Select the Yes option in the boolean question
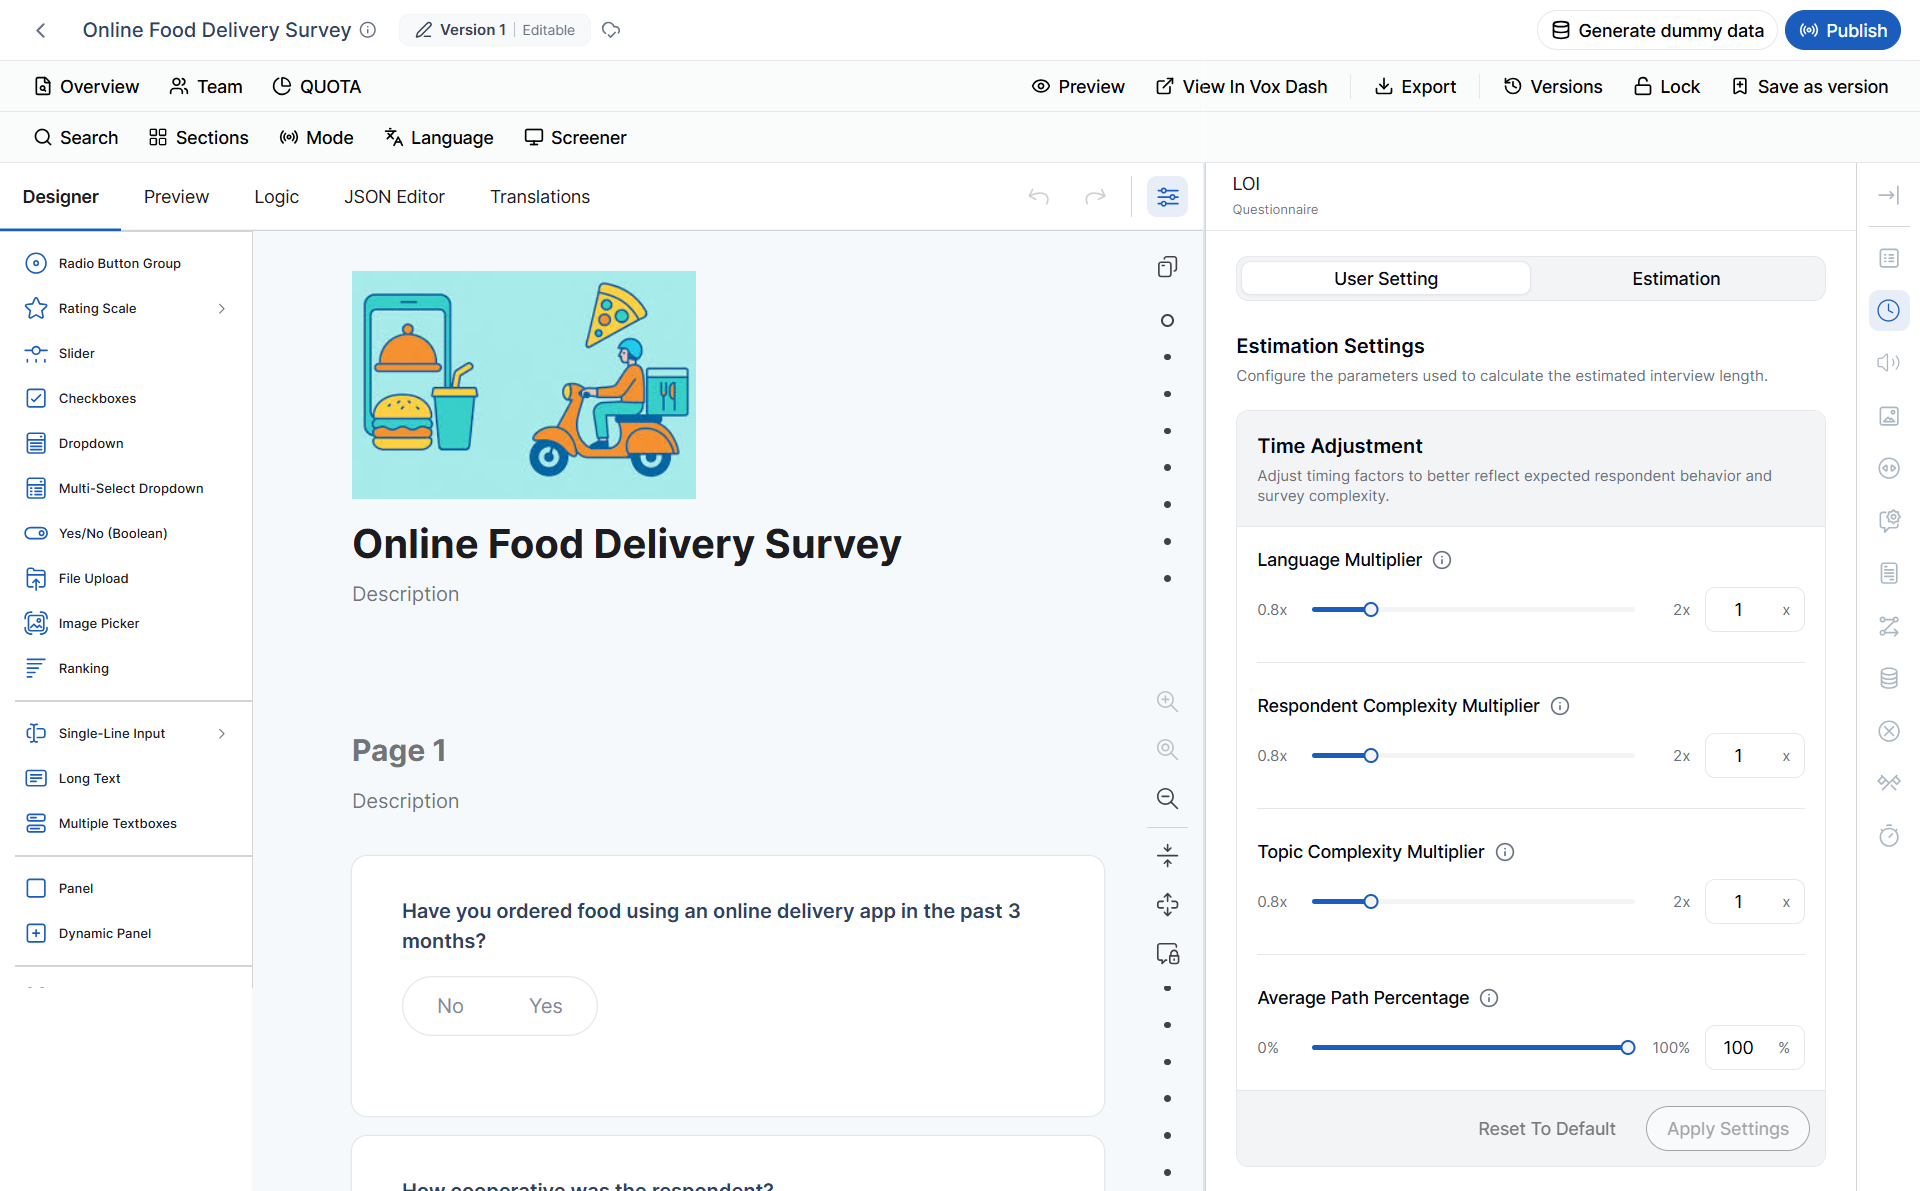The image size is (1920, 1191). coord(545,1006)
